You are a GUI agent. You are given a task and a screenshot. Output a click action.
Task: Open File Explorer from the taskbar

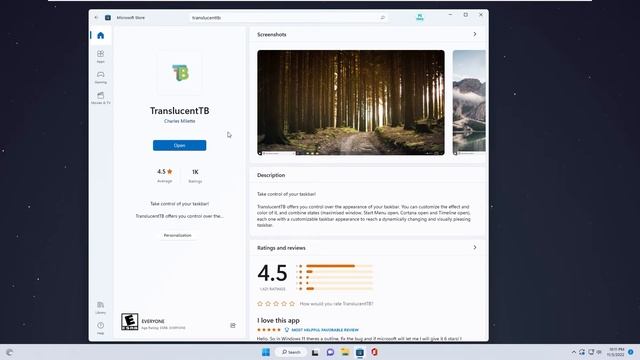pos(345,352)
